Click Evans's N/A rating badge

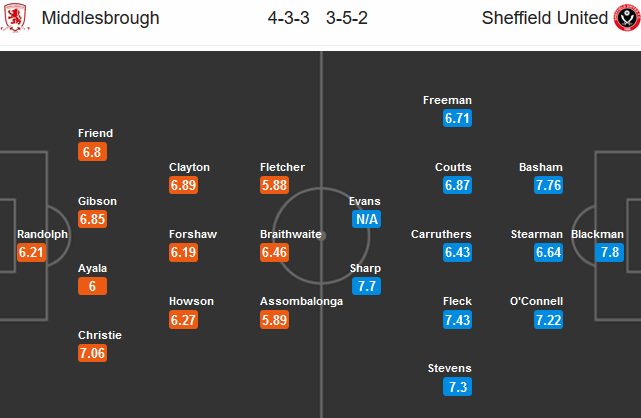tap(366, 219)
